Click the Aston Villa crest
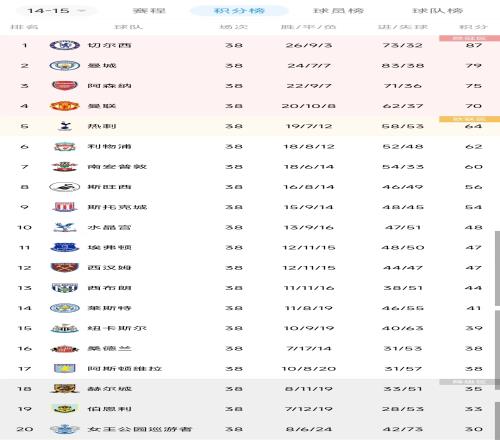The image size is (500, 440). [65, 369]
